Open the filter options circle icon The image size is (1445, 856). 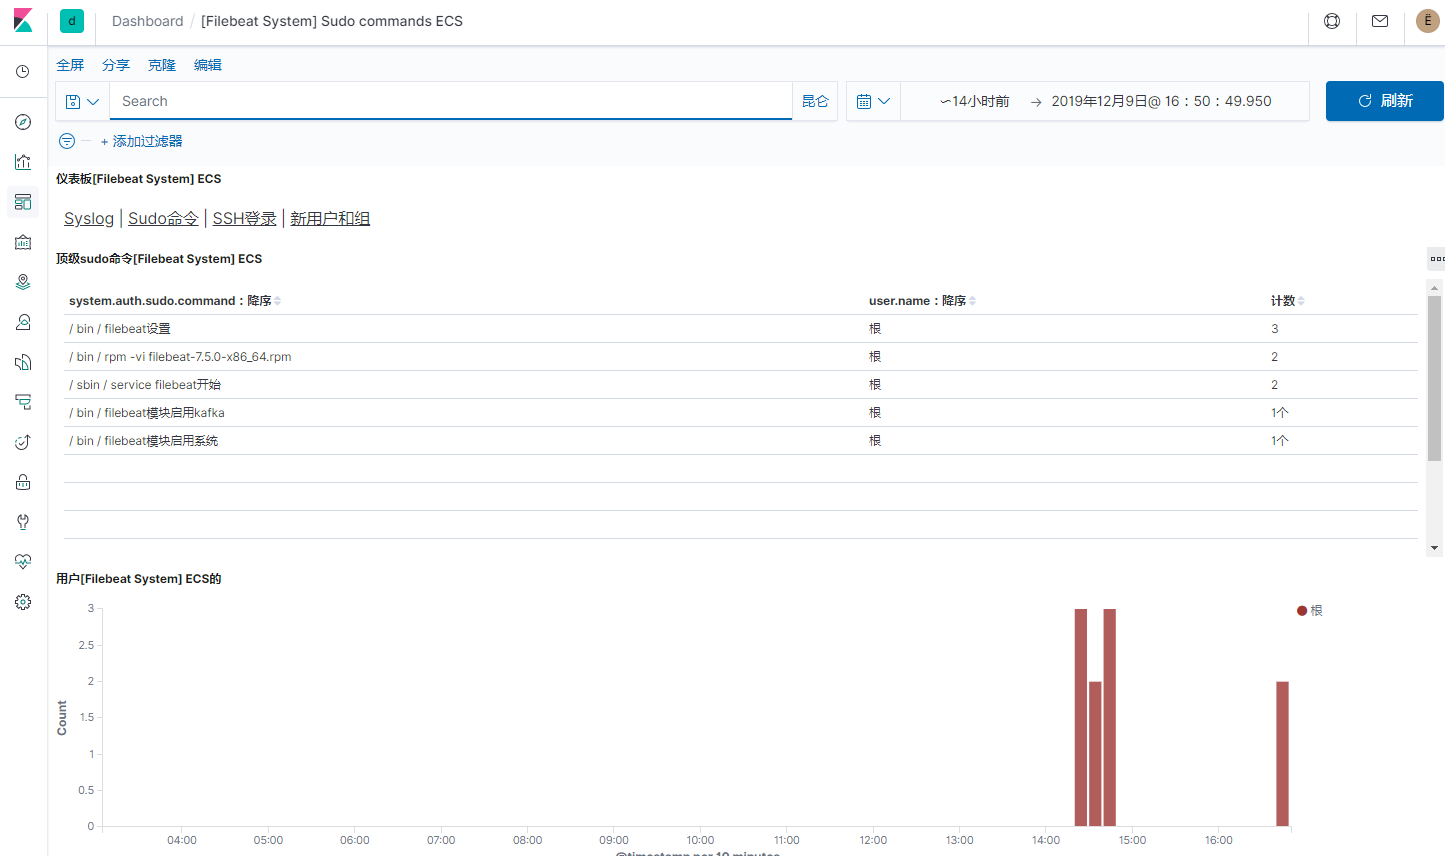(x=67, y=141)
